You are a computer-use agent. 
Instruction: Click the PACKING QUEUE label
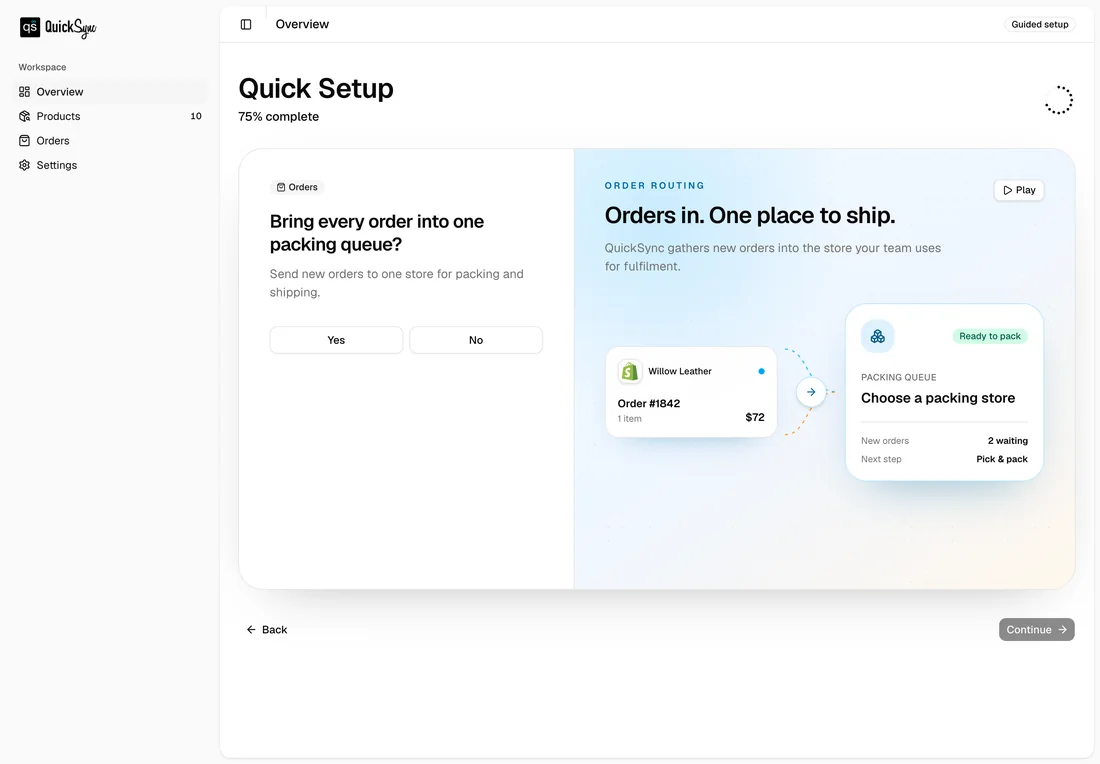pos(899,377)
